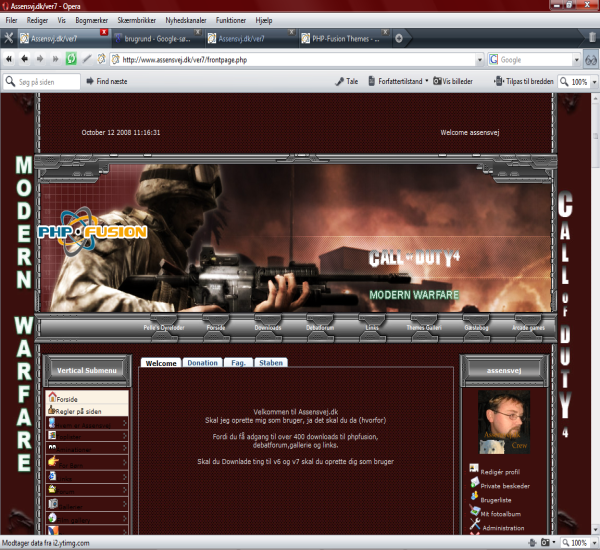
Task: Click the Find næste arrow button
Action: click(107, 81)
